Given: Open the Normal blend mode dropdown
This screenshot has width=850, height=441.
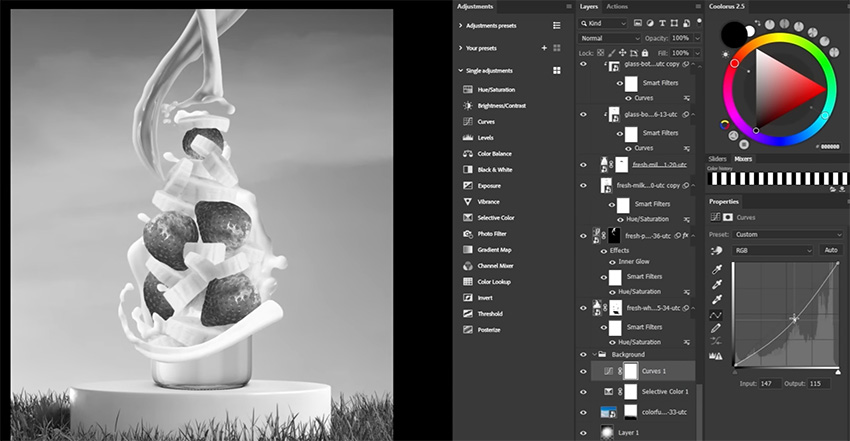Looking at the screenshot, I should (x=610, y=38).
